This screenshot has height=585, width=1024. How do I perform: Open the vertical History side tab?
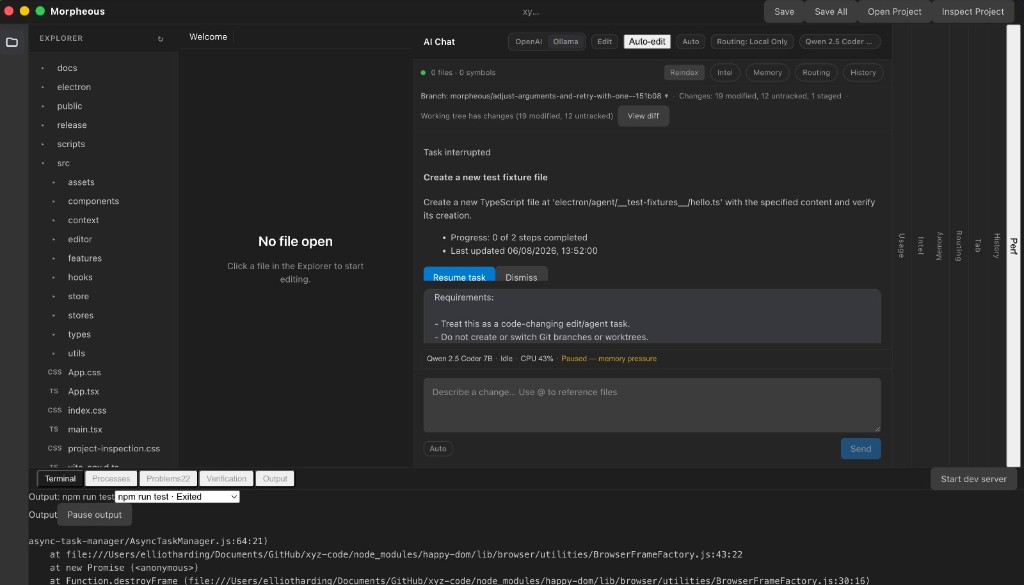click(997, 245)
